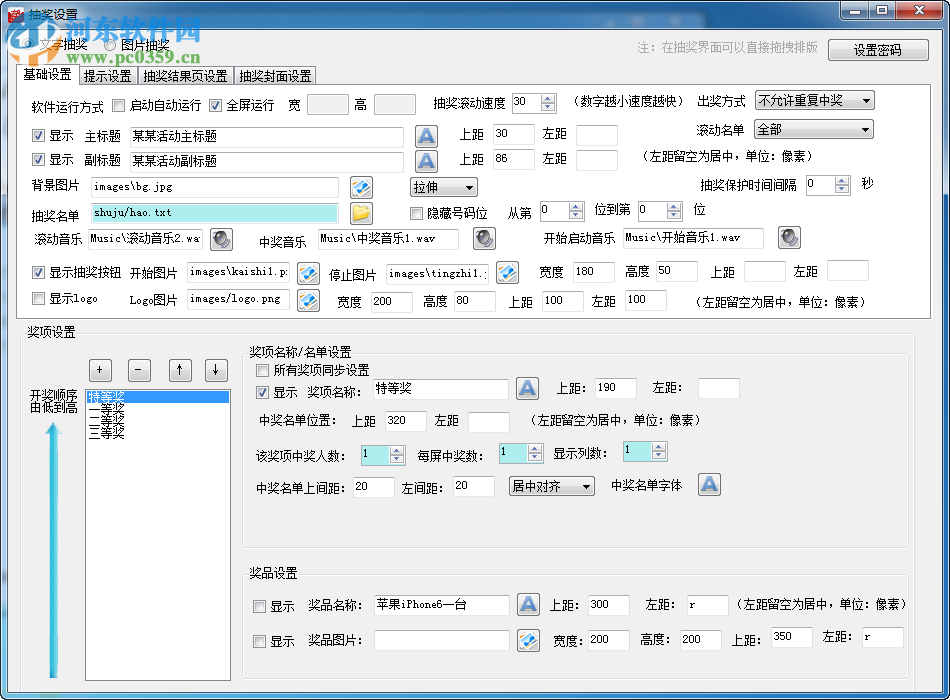Preview the 滚动音乐 scrolling music

click(x=221, y=238)
